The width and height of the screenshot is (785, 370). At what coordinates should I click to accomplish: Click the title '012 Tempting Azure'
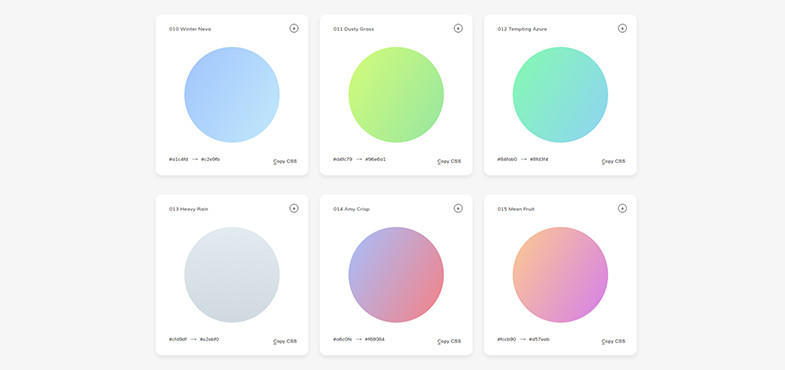point(522,29)
